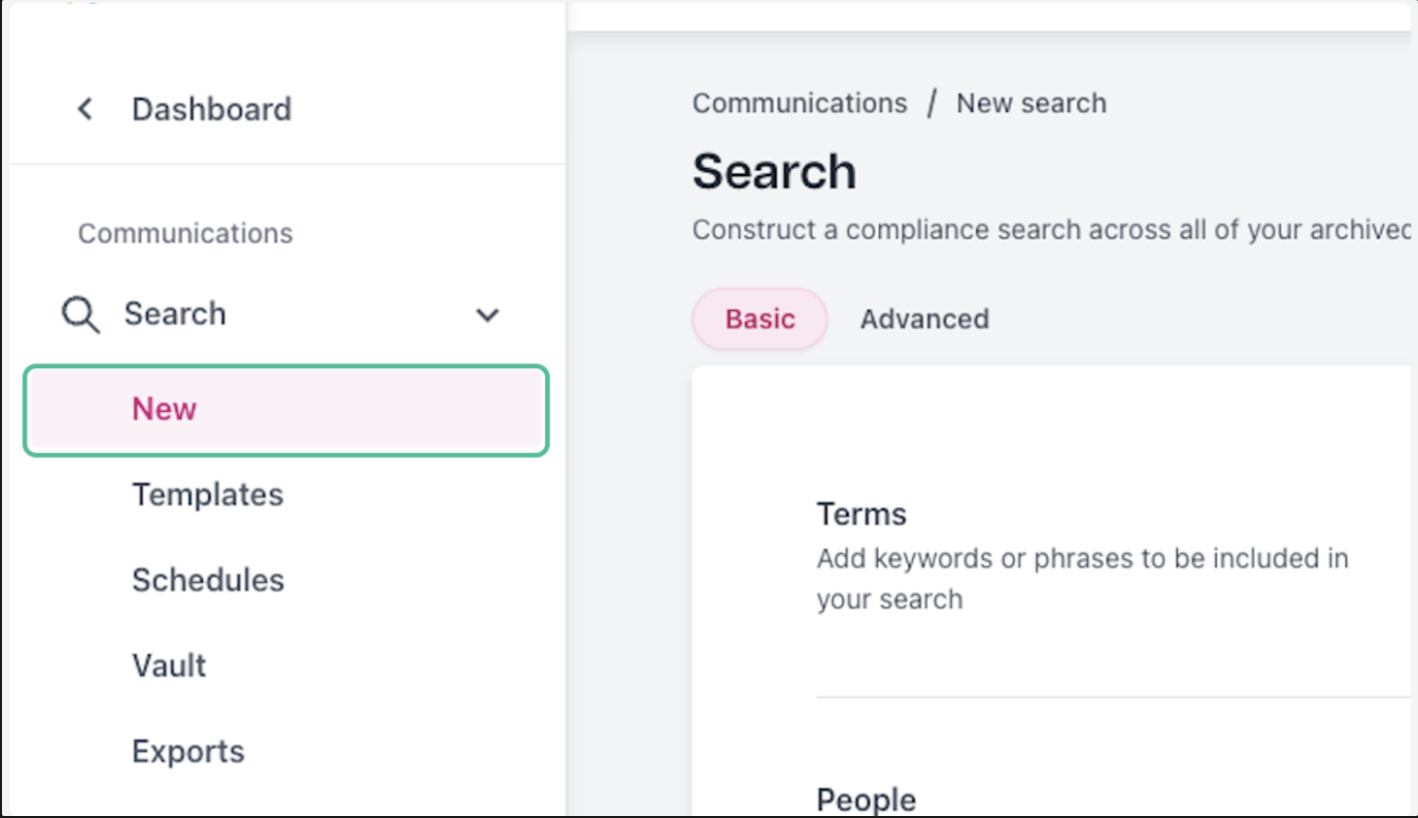Click the back chevron beside Dashboard

[x=85, y=109]
